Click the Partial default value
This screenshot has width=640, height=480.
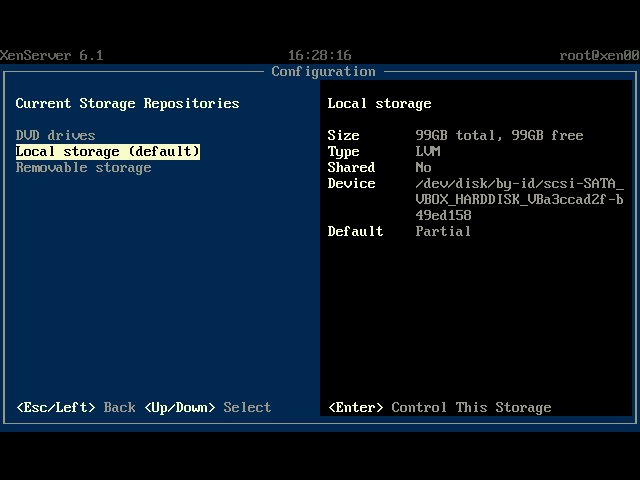(443, 231)
